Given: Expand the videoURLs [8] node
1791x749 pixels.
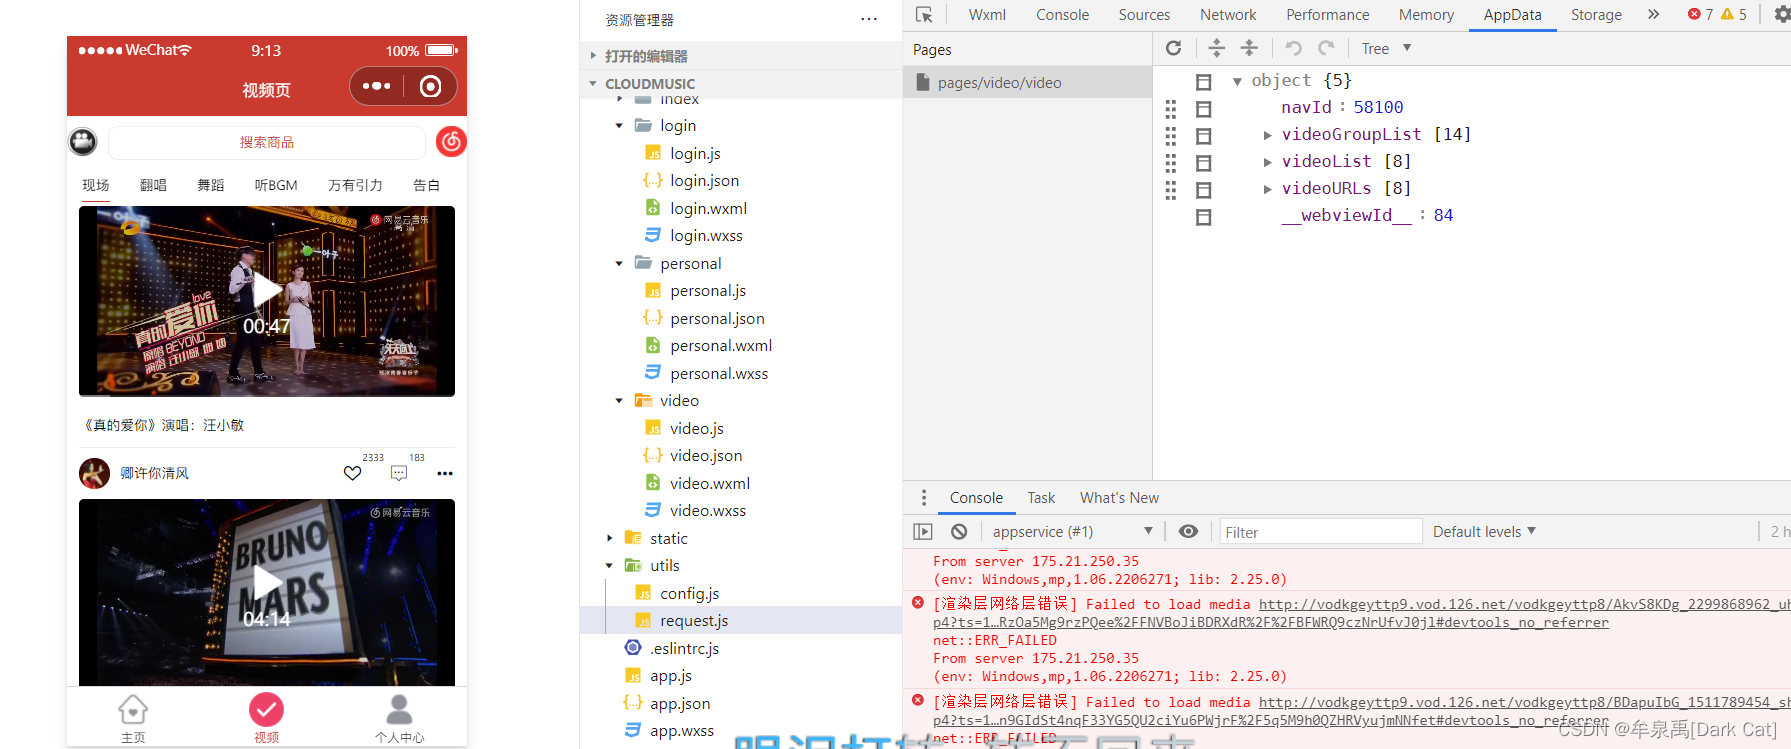Looking at the screenshot, I should coord(1267,189).
